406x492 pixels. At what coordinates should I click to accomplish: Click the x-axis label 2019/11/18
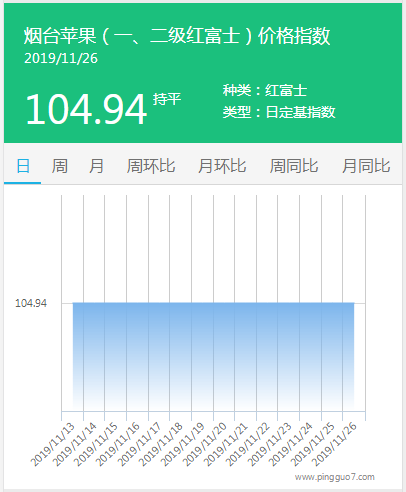[161, 444]
